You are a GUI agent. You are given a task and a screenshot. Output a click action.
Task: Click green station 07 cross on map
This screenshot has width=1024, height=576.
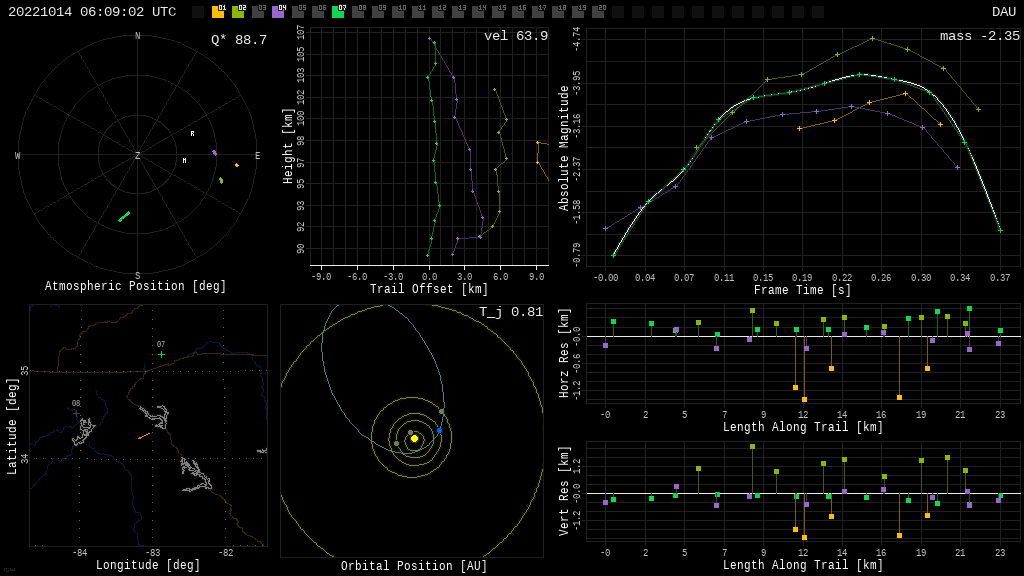pyautogui.click(x=161, y=354)
